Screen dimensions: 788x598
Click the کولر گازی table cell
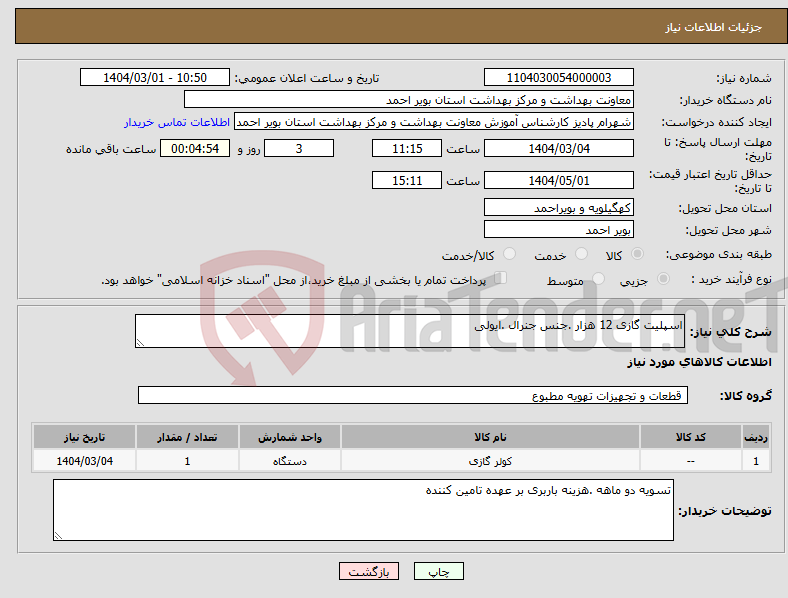click(490, 461)
